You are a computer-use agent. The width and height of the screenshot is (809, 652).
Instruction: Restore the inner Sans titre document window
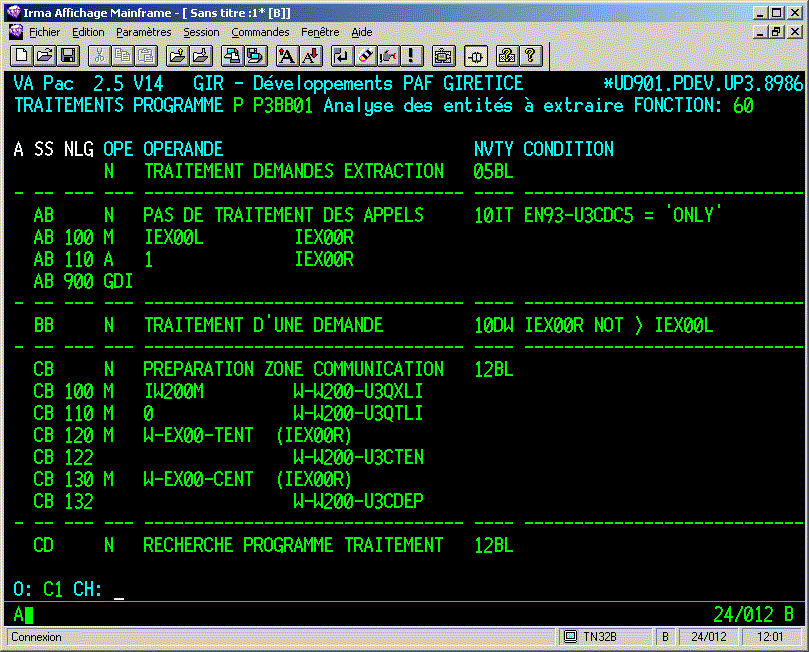pos(776,32)
